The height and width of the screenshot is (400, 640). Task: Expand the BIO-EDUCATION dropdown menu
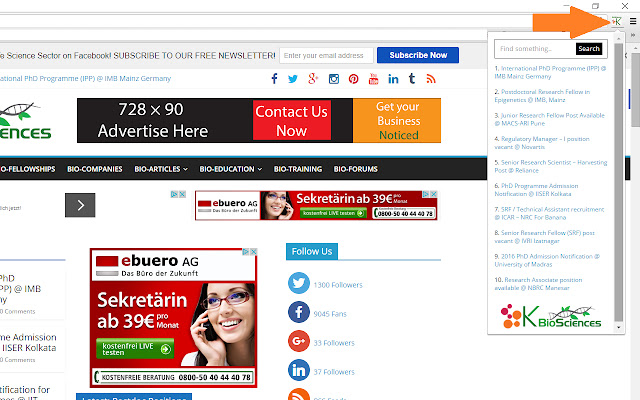point(230,169)
